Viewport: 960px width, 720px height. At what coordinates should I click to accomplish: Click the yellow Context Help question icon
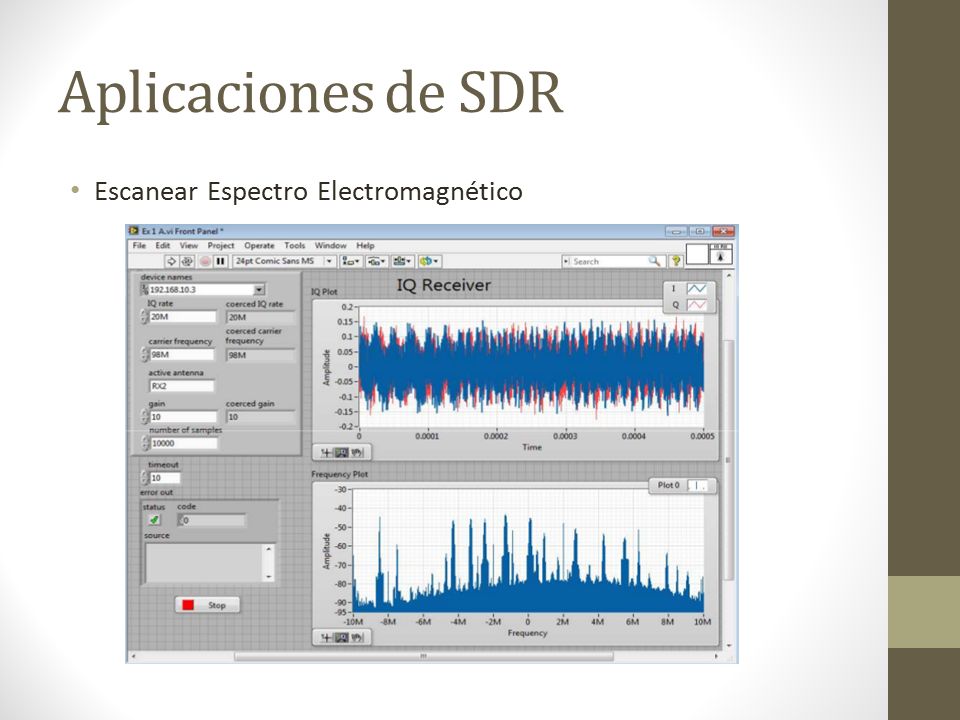[675, 261]
